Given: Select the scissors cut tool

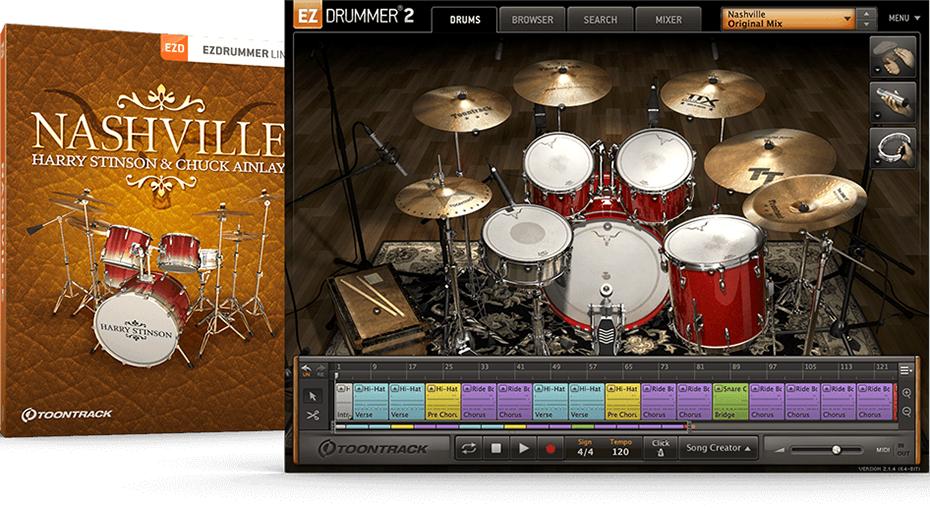Looking at the screenshot, I should tap(312, 415).
